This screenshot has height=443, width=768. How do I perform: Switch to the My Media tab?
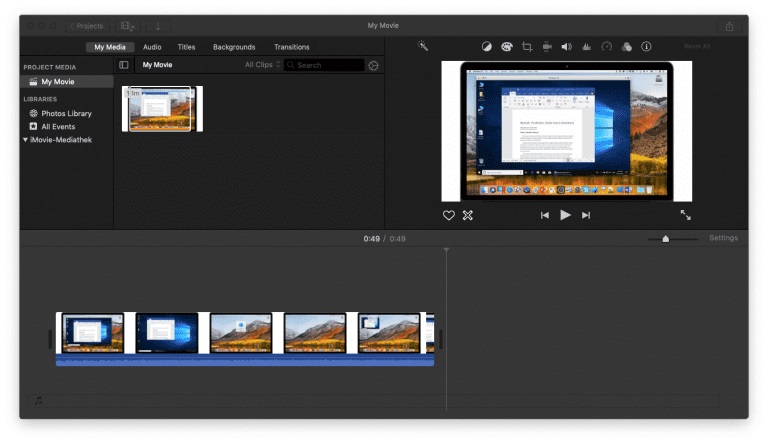110,47
